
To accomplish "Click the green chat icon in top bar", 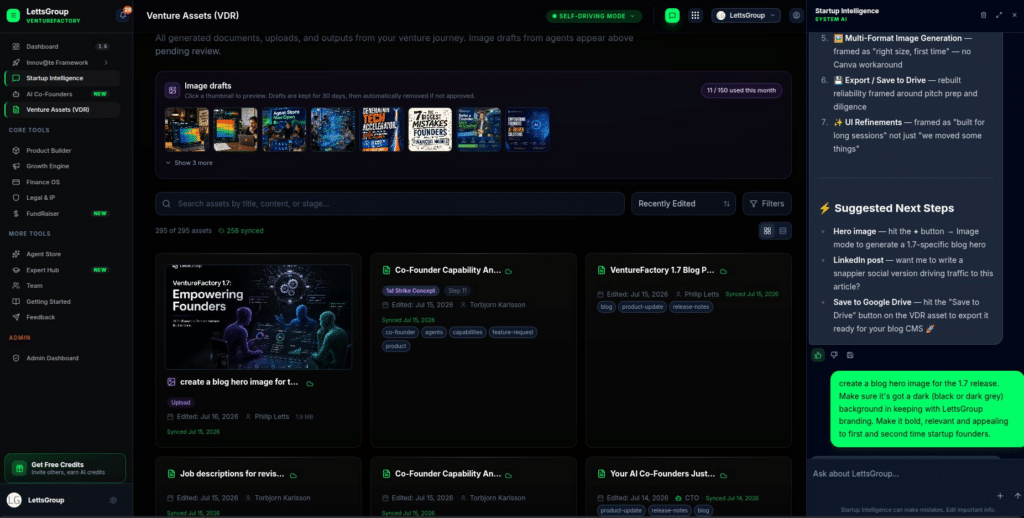I will 672,16.
